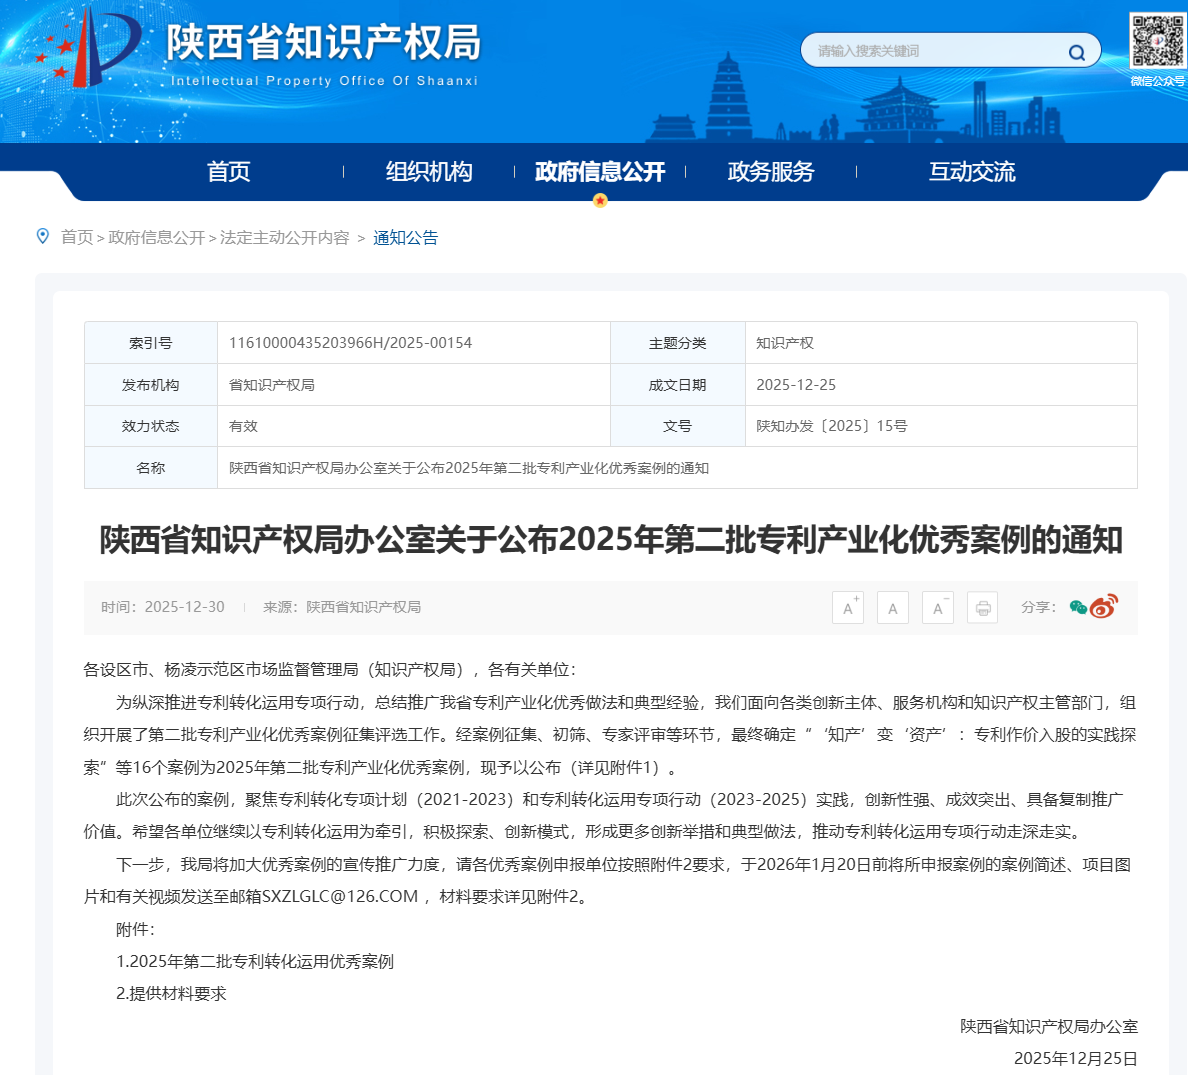The width and height of the screenshot is (1188, 1075).
Task: Reset font size with middle A button
Action: (x=893, y=607)
